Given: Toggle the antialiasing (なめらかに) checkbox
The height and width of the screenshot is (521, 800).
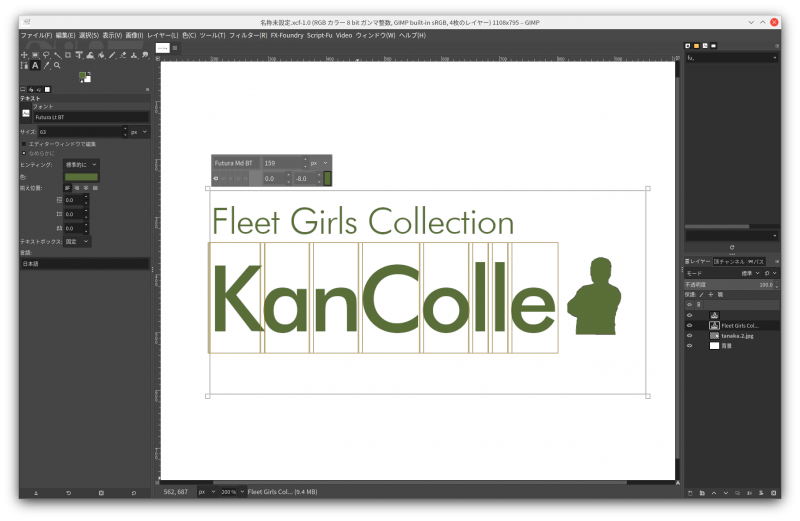Looking at the screenshot, I should pos(24,153).
